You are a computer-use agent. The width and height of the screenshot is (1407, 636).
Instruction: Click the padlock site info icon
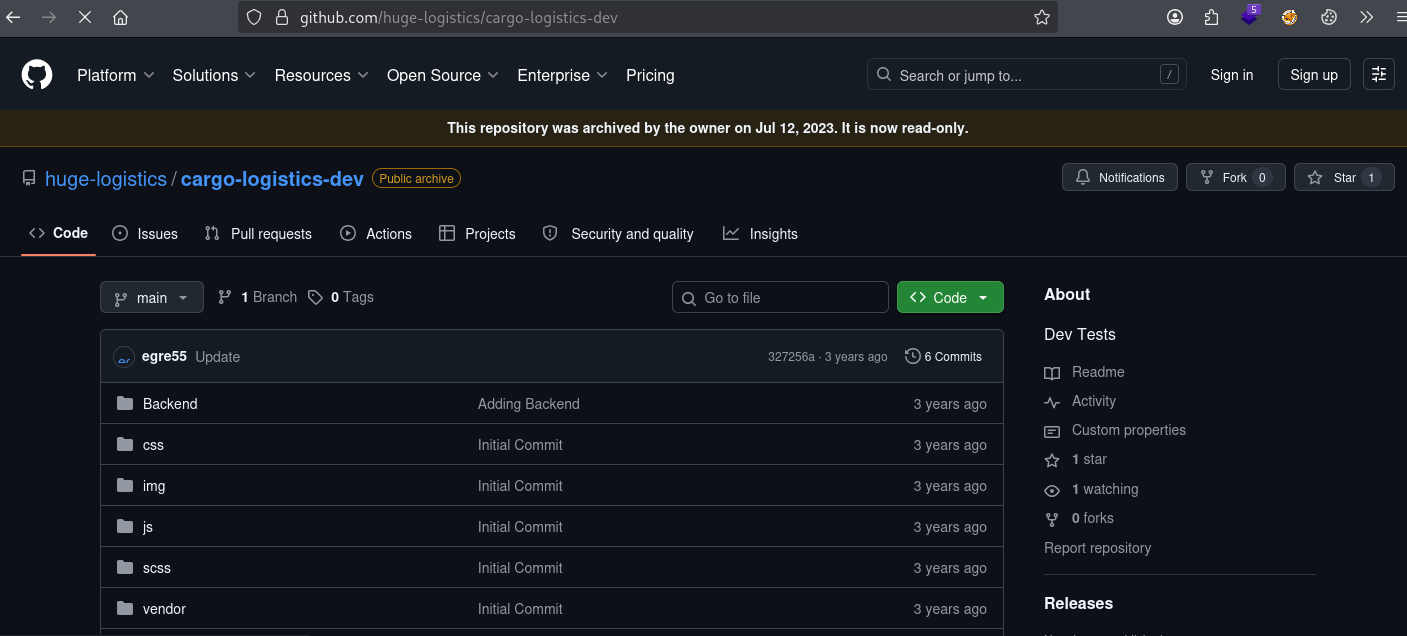pos(281,17)
